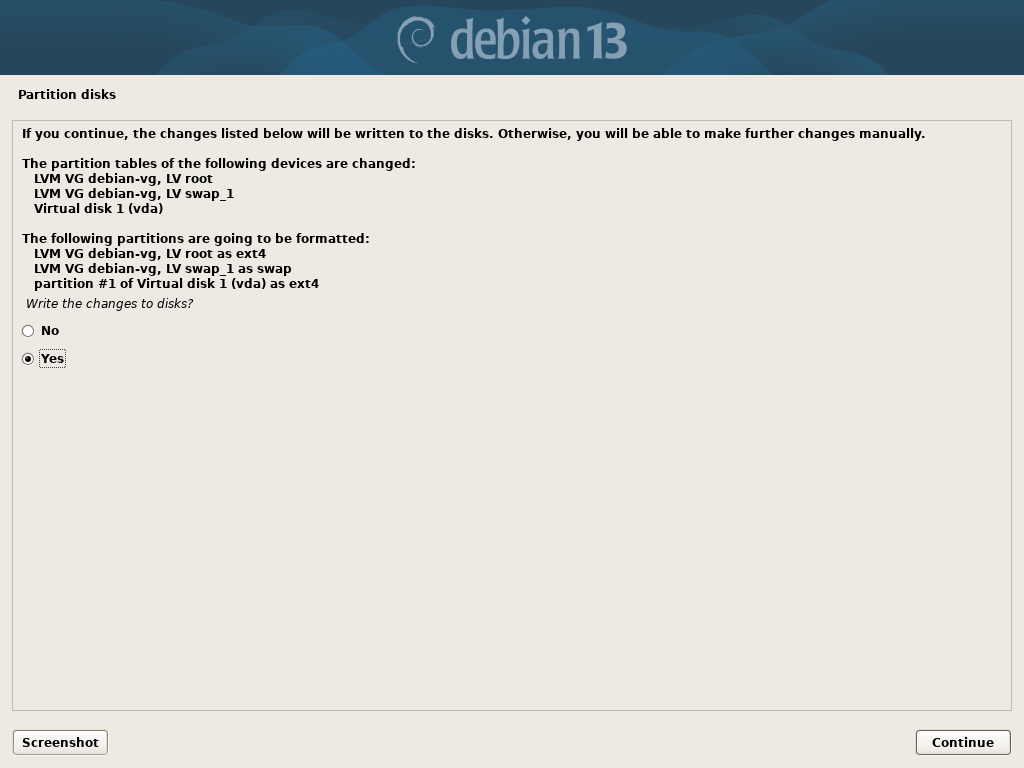Click the "Partition disks" page heading
The height and width of the screenshot is (768, 1024).
coord(67,95)
